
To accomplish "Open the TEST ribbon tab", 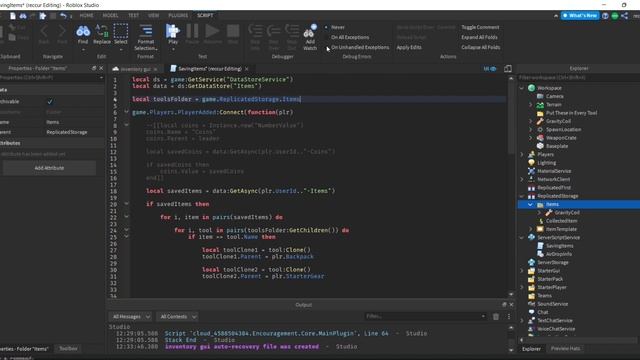I will coord(133,16).
